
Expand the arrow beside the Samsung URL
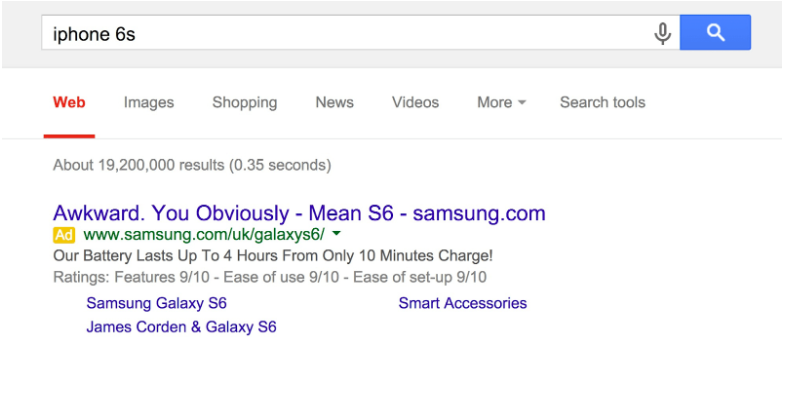click(x=337, y=235)
